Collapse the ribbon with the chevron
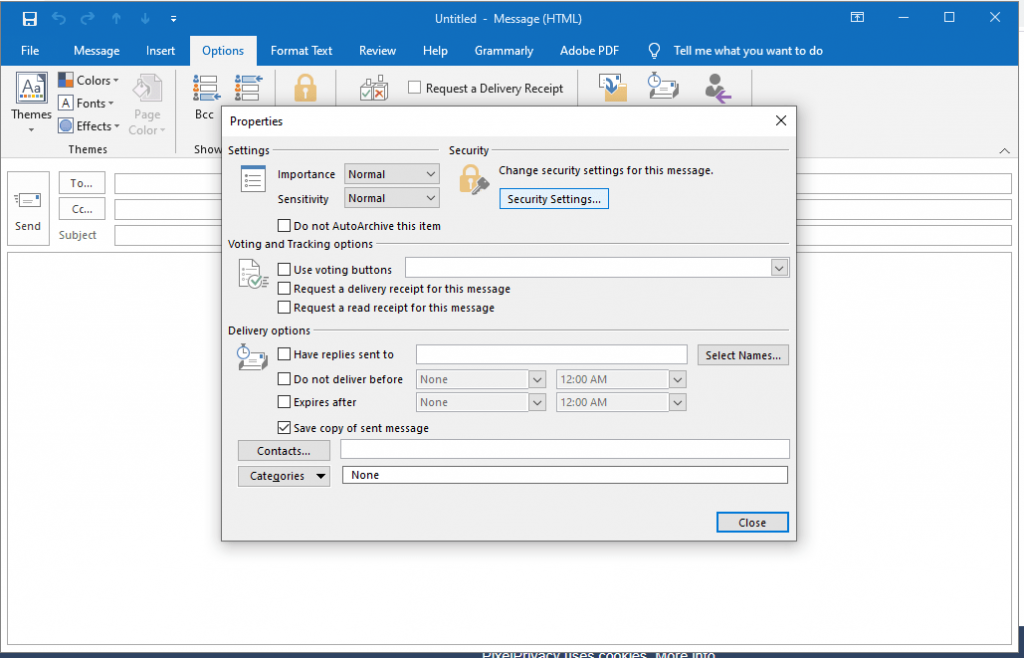This screenshot has height=658, width=1024. tap(1004, 151)
